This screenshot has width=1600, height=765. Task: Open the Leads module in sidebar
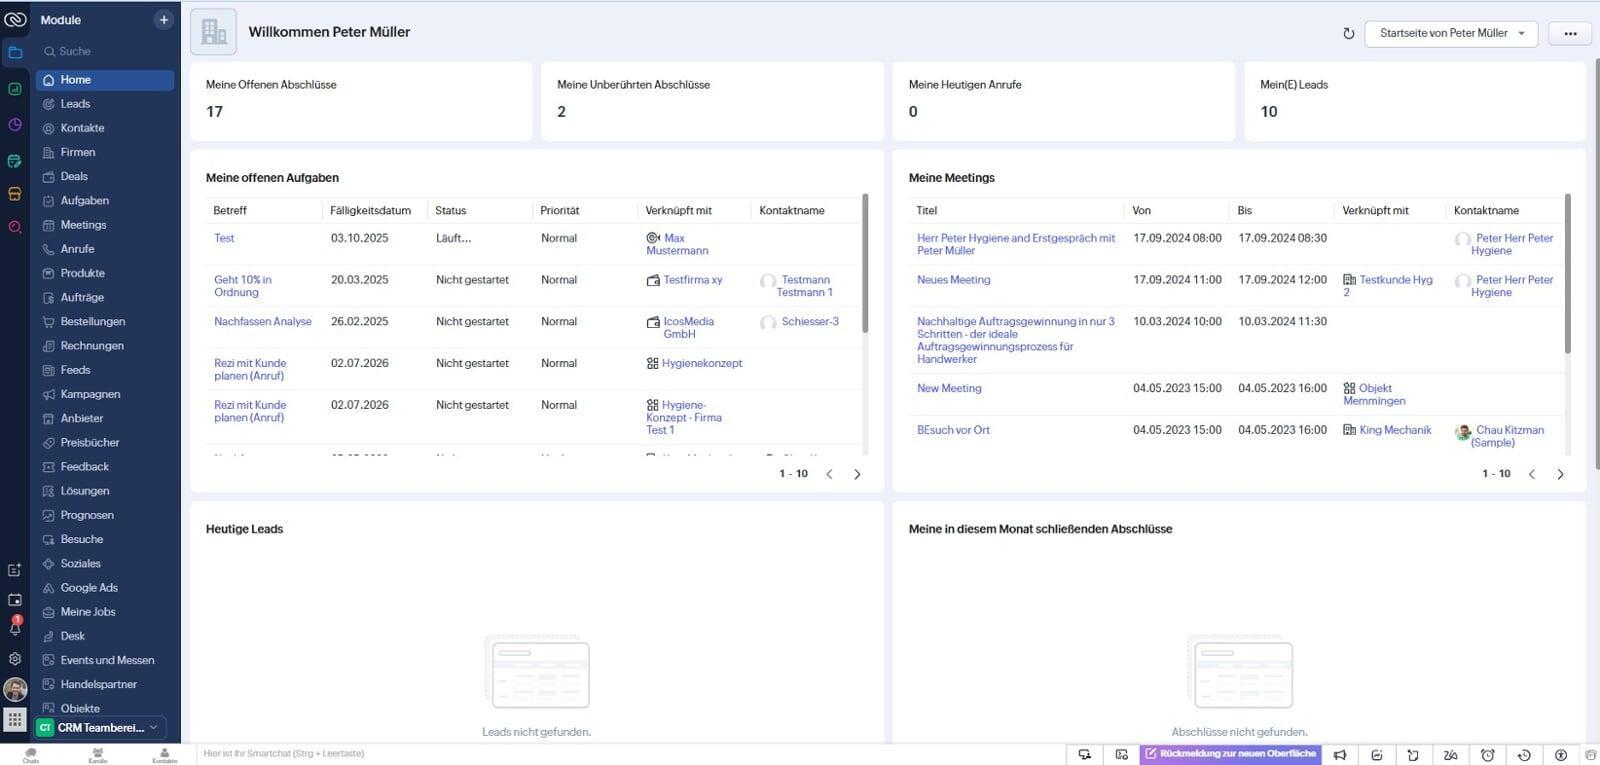[75, 104]
